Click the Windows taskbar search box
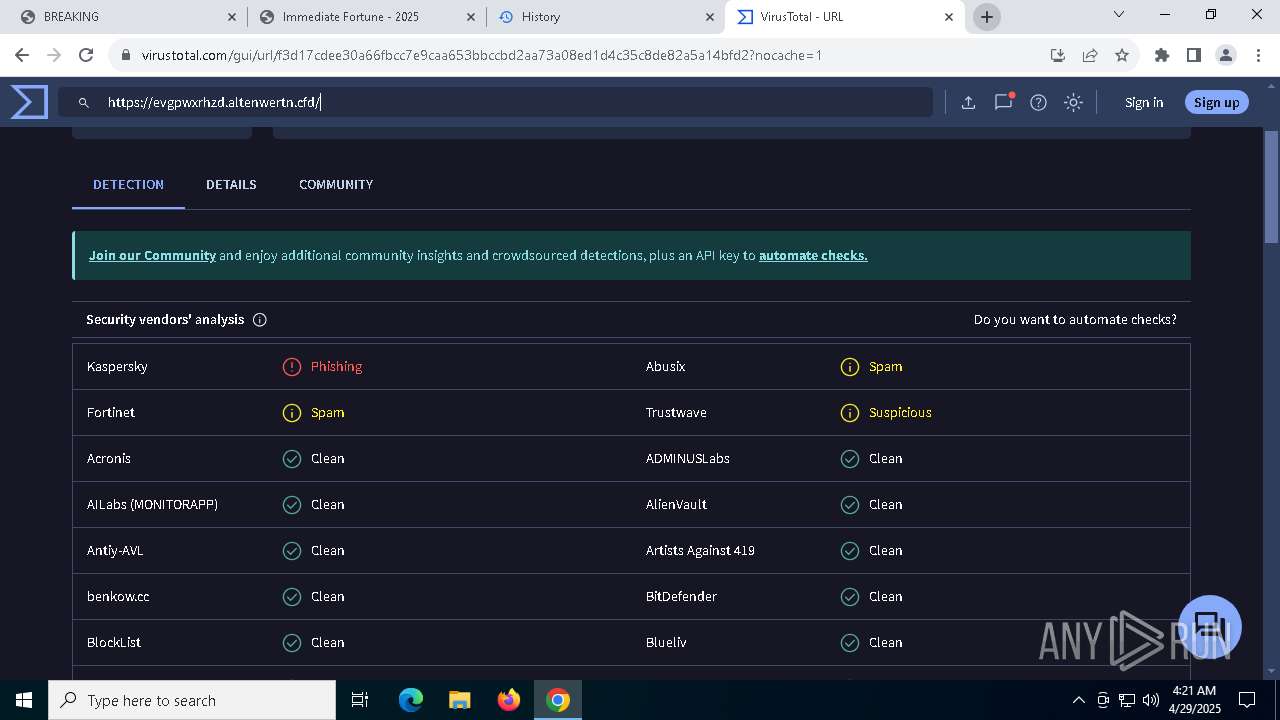Image resolution: width=1280 pixels, height=720 pixels. click(x=192, y=700)
